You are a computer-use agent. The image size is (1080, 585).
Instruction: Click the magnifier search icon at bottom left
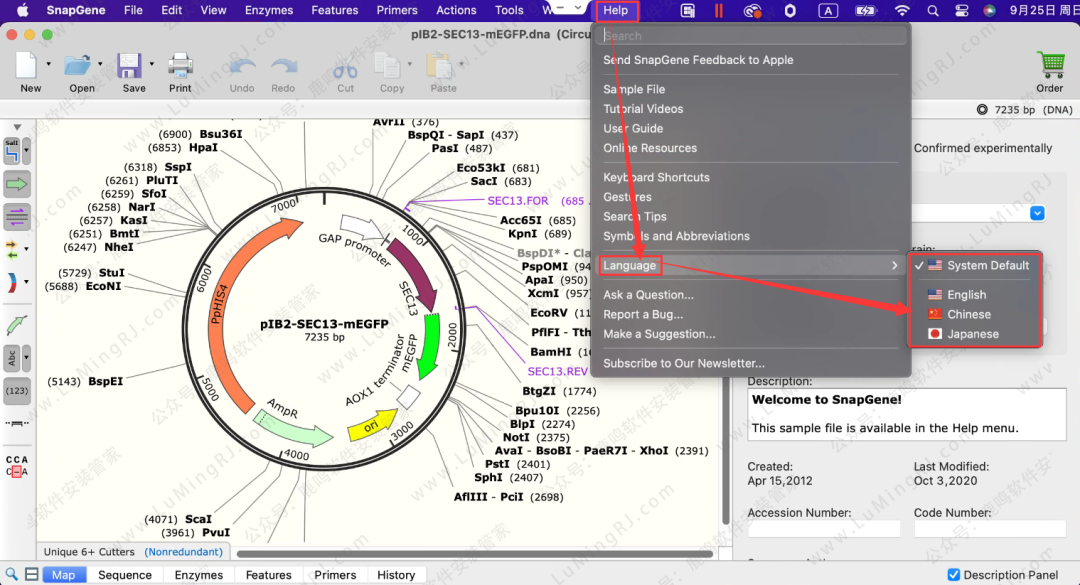point(12,574)
